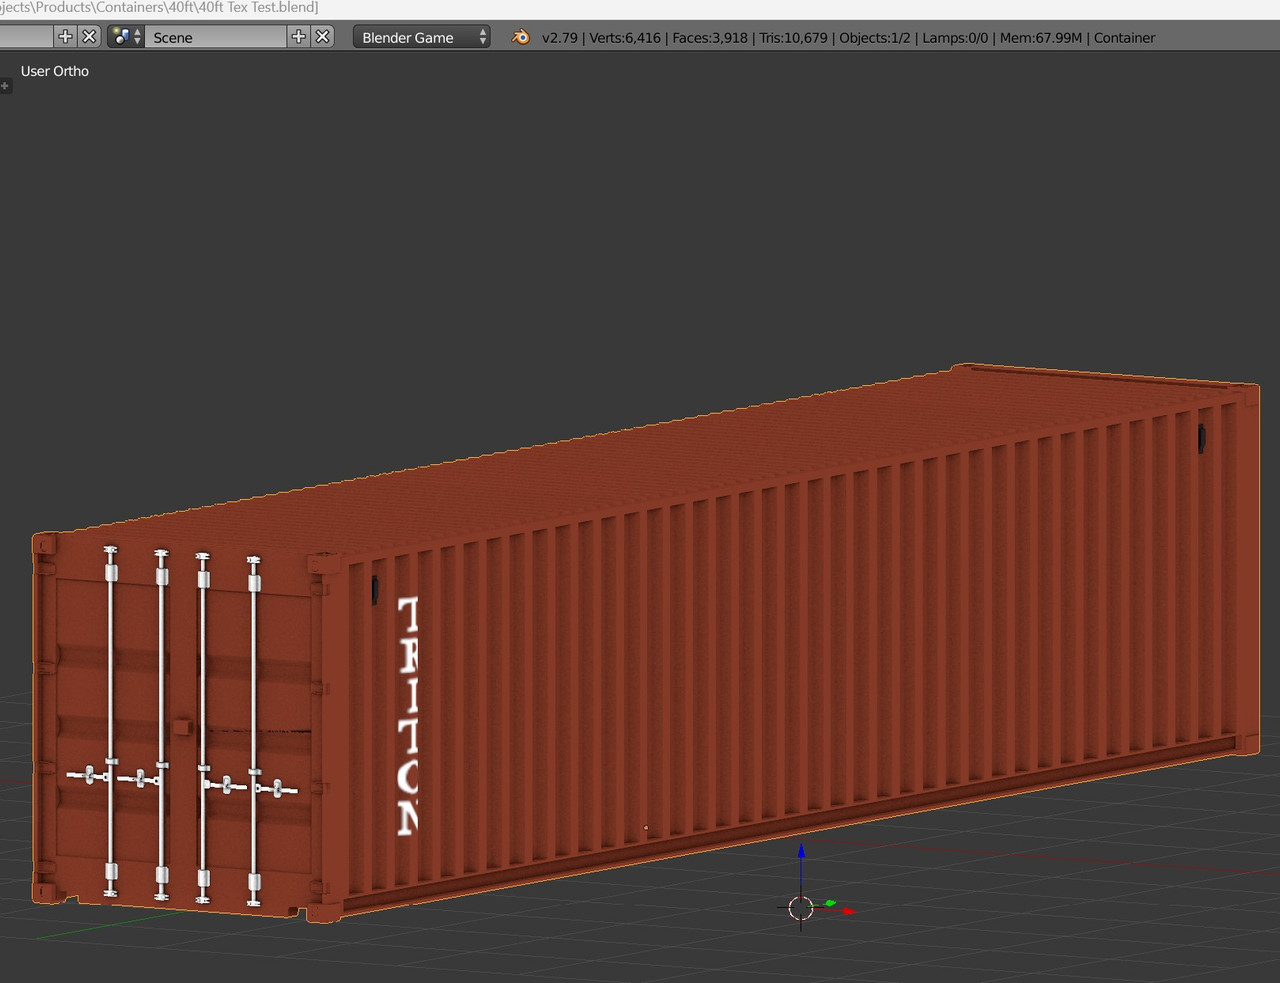The width and height of the screenshot is (1280, 983).
Task: Click the Objects:1/2 statistic
Action: [875, 38]
